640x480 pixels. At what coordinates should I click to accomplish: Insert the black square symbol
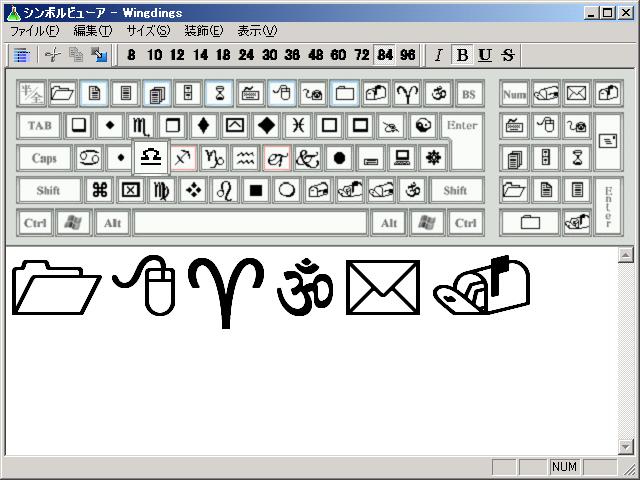point(256,190)
